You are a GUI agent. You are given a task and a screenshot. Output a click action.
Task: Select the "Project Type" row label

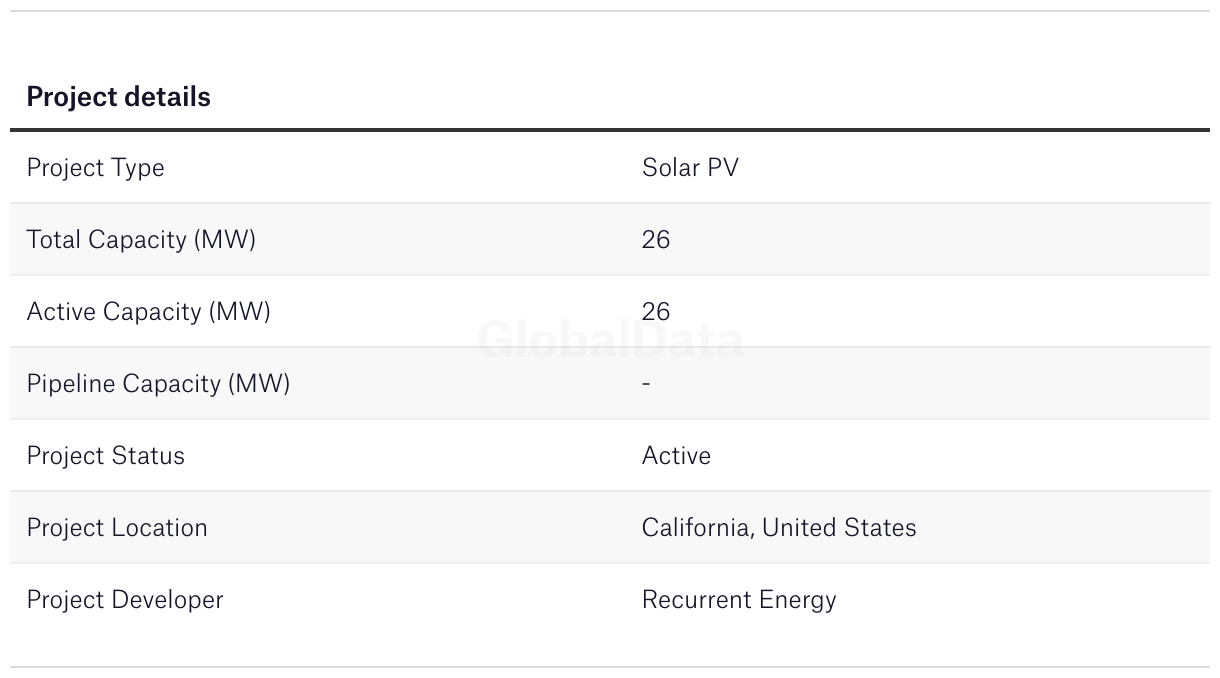click(x=95, y=168)
